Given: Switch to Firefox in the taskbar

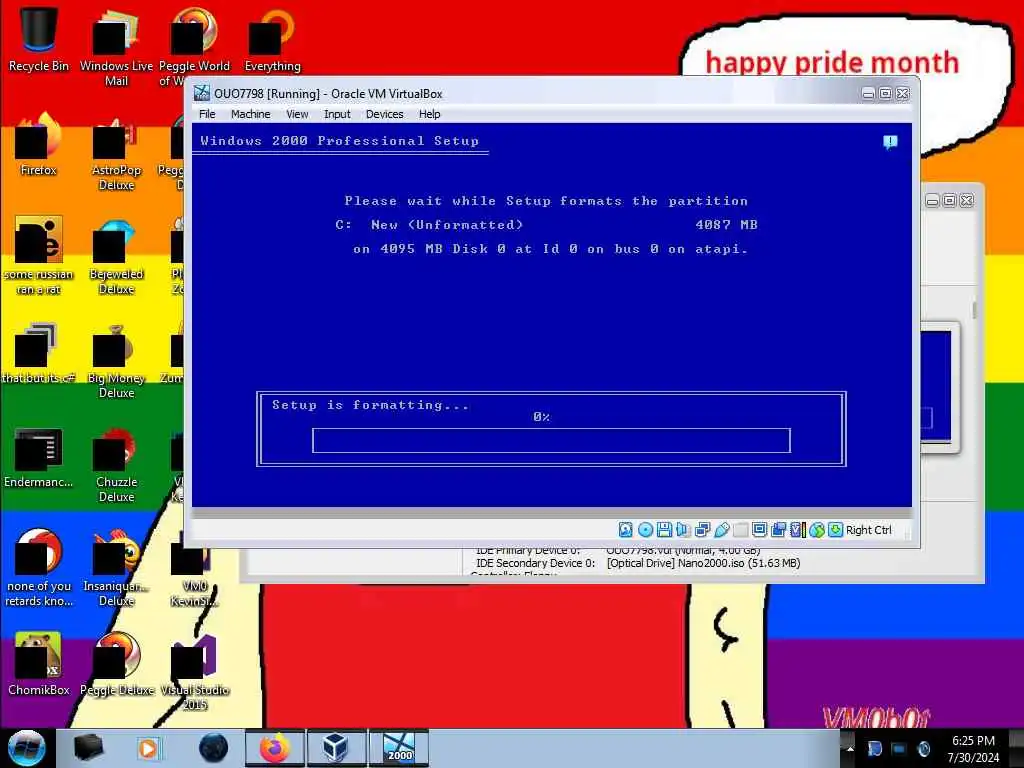Looking at the screenshot, I should point(274,748).
